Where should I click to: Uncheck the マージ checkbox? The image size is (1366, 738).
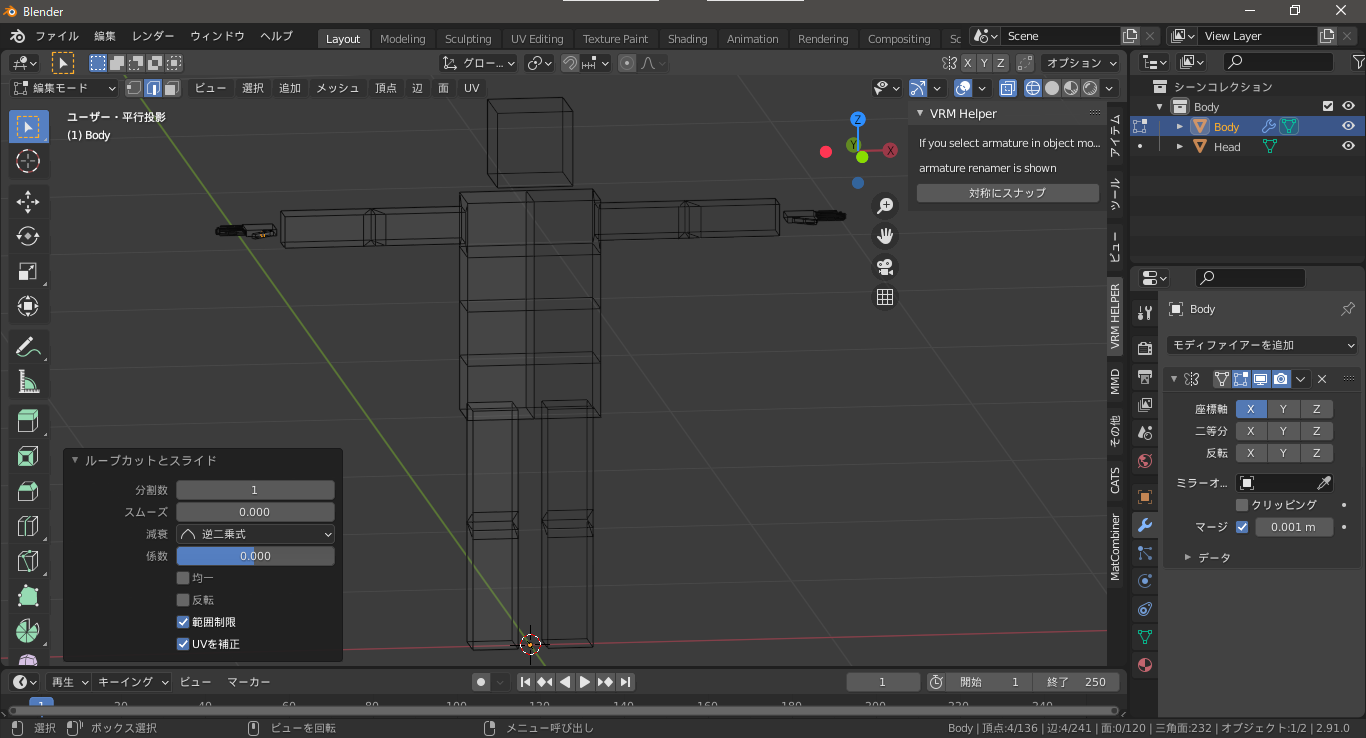[1242, 527]
